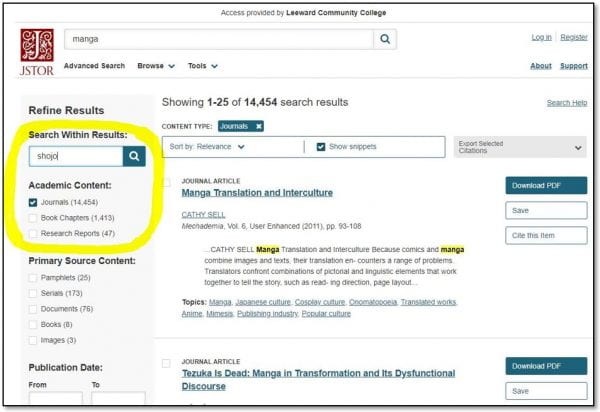Check the Books (8) checkbox
600x412 pixels.
click(33, 325)
